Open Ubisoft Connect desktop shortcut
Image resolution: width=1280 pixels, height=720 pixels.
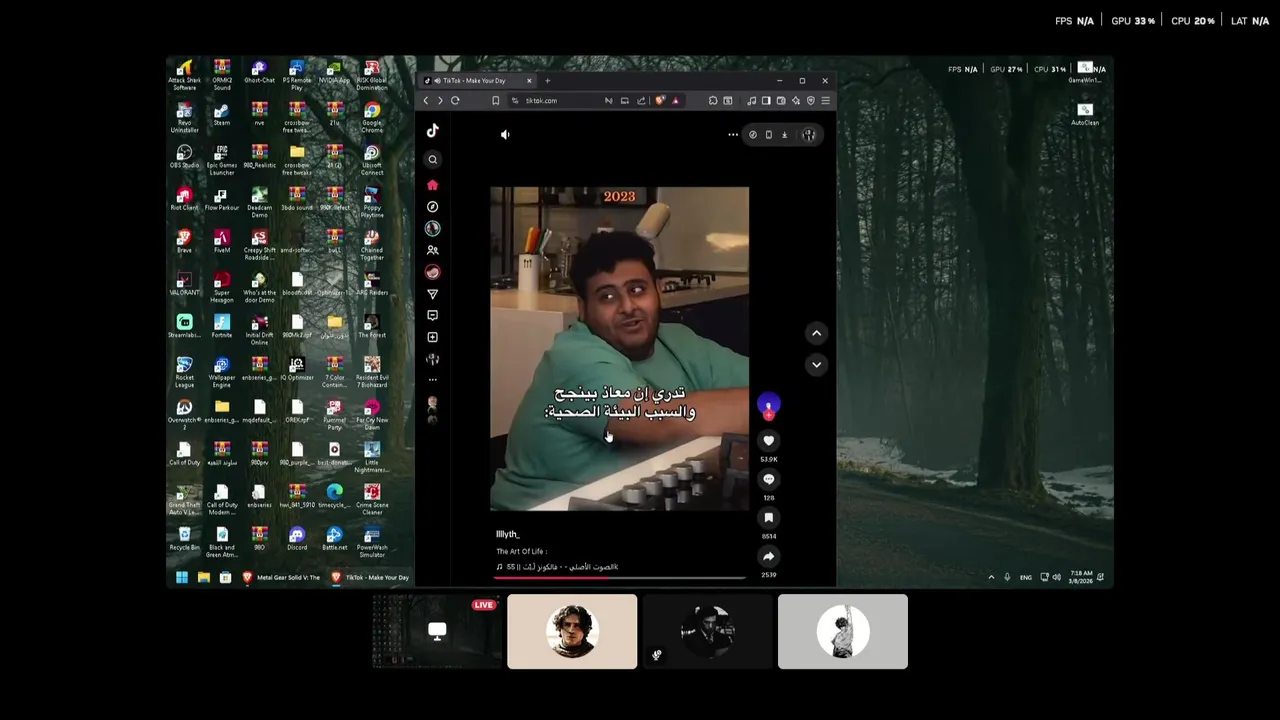[371, 159]
